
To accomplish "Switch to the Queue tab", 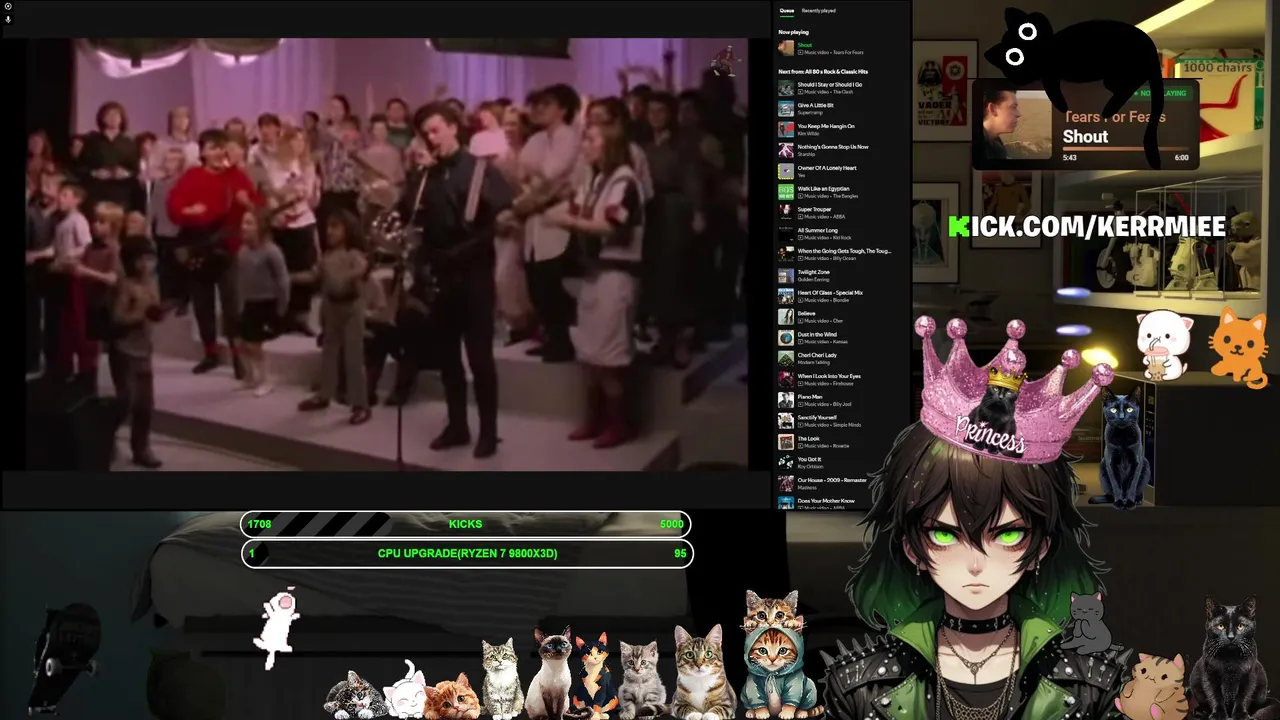I will [x=786, y=11].
